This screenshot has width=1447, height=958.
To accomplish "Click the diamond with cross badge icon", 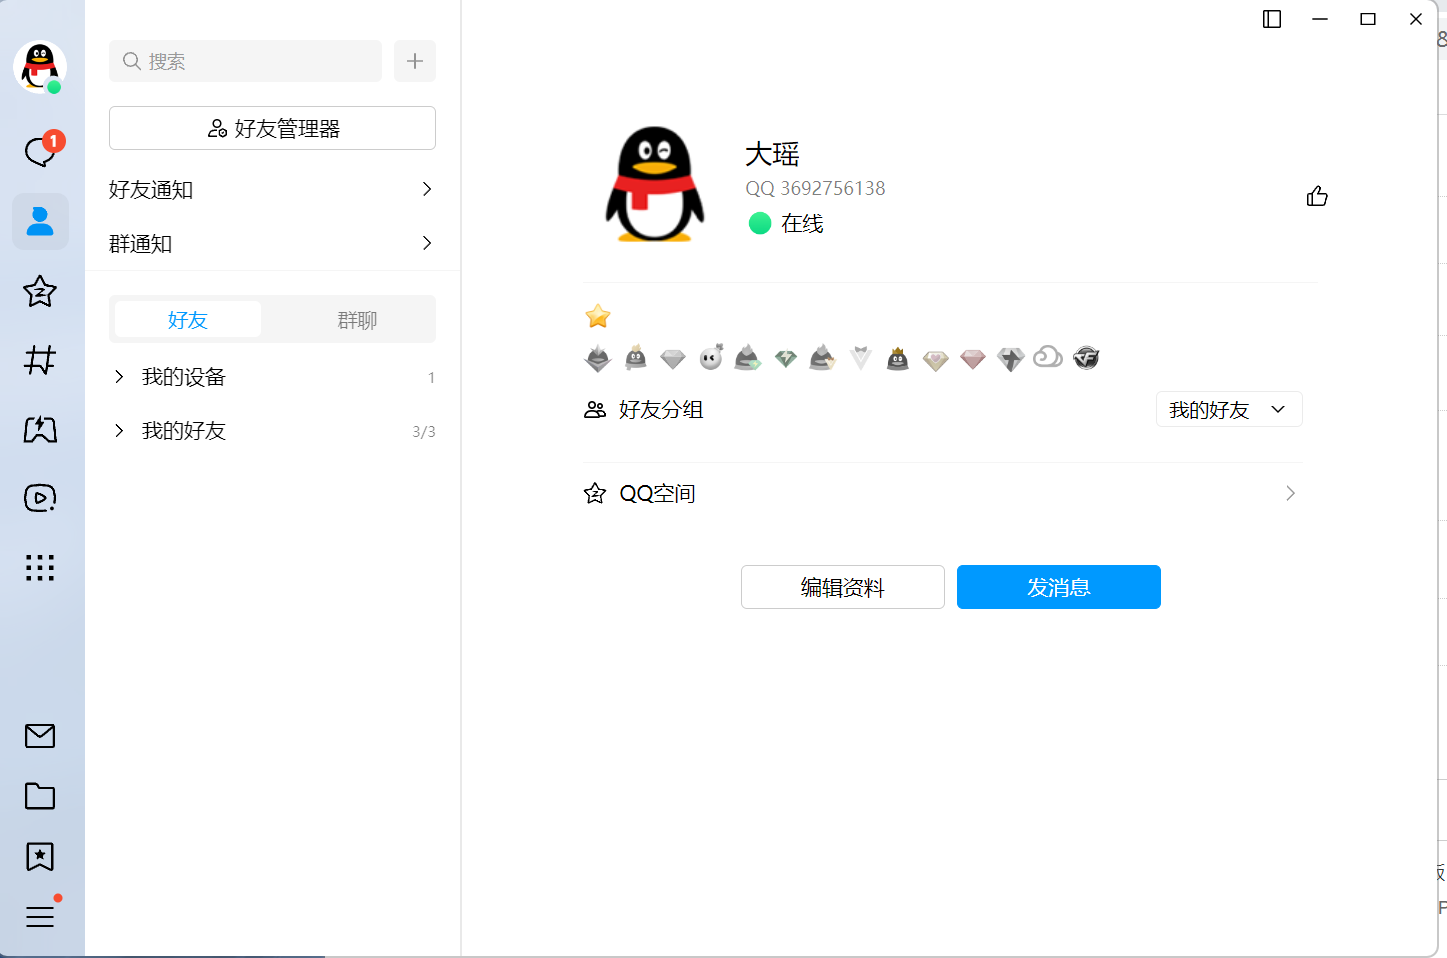I will (x=1011, y=359).
